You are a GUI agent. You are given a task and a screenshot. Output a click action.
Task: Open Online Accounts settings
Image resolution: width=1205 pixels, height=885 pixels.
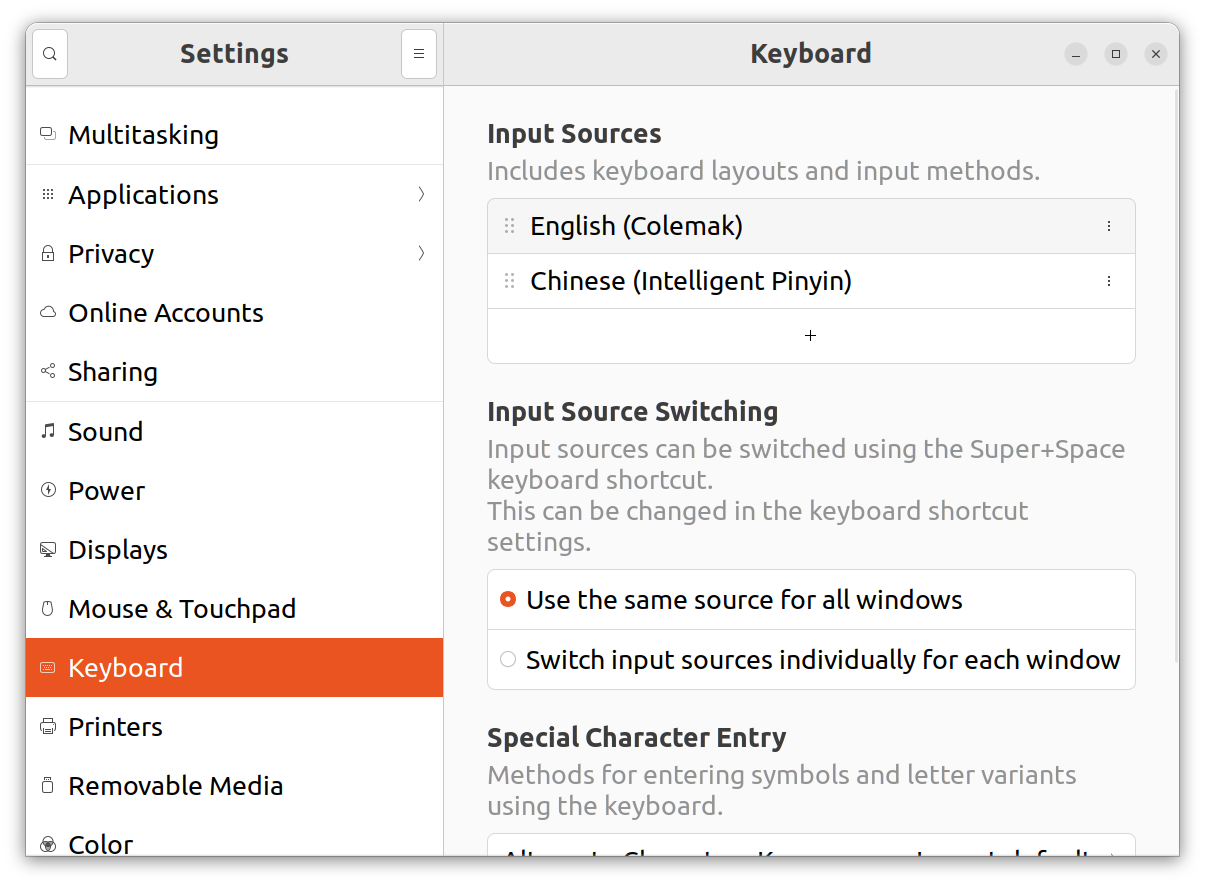[x=234, y=313]
